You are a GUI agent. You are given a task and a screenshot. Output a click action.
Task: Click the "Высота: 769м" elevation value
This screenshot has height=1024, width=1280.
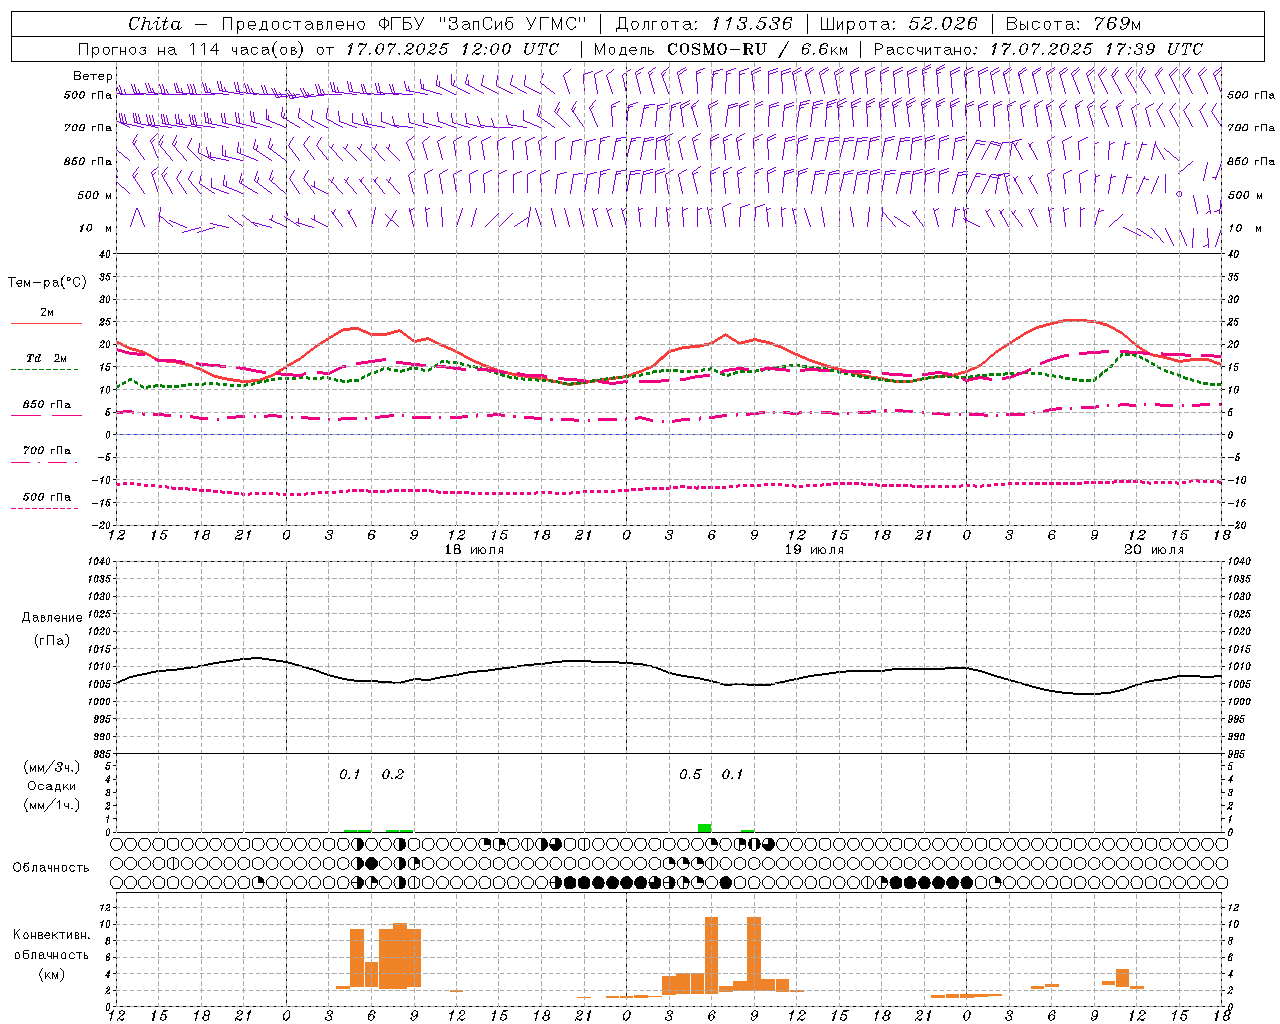click(x=1073, y=24)
